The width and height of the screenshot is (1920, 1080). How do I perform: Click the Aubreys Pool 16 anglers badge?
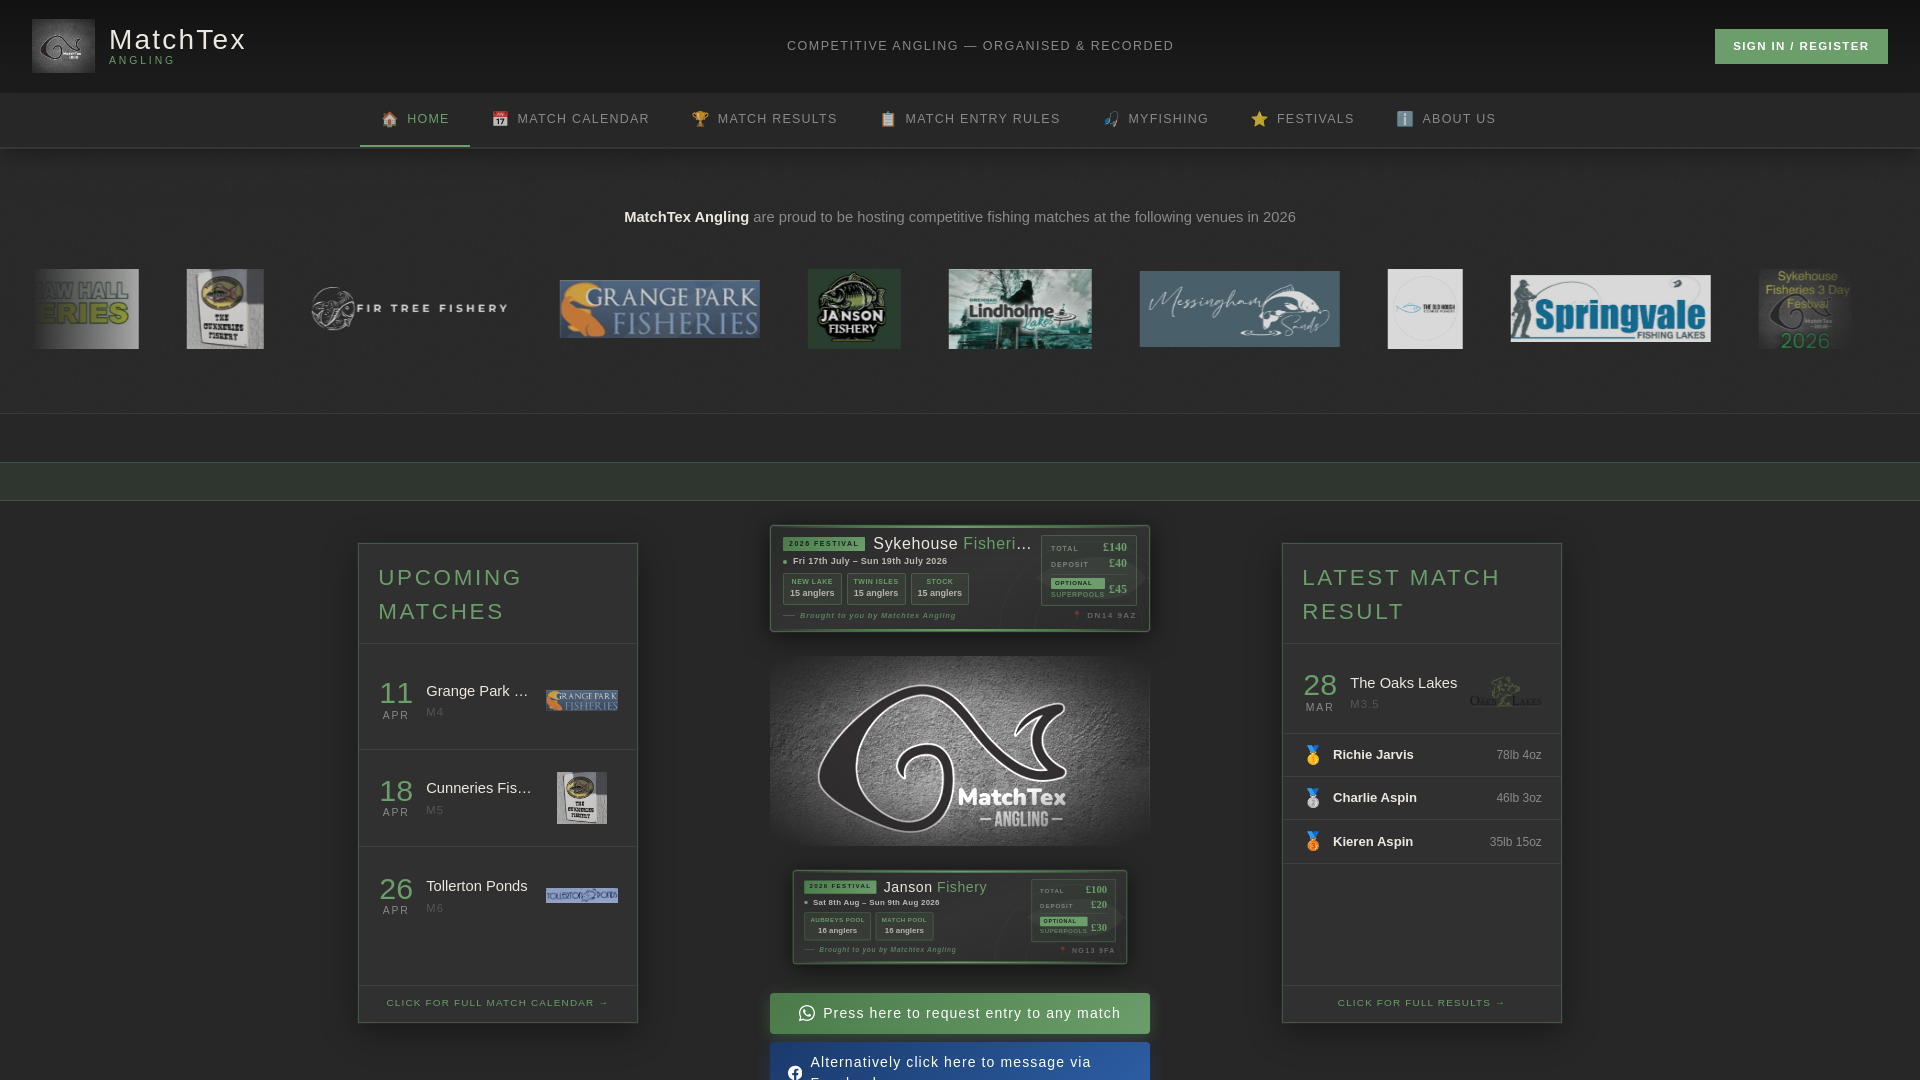(x=837, y=926)
